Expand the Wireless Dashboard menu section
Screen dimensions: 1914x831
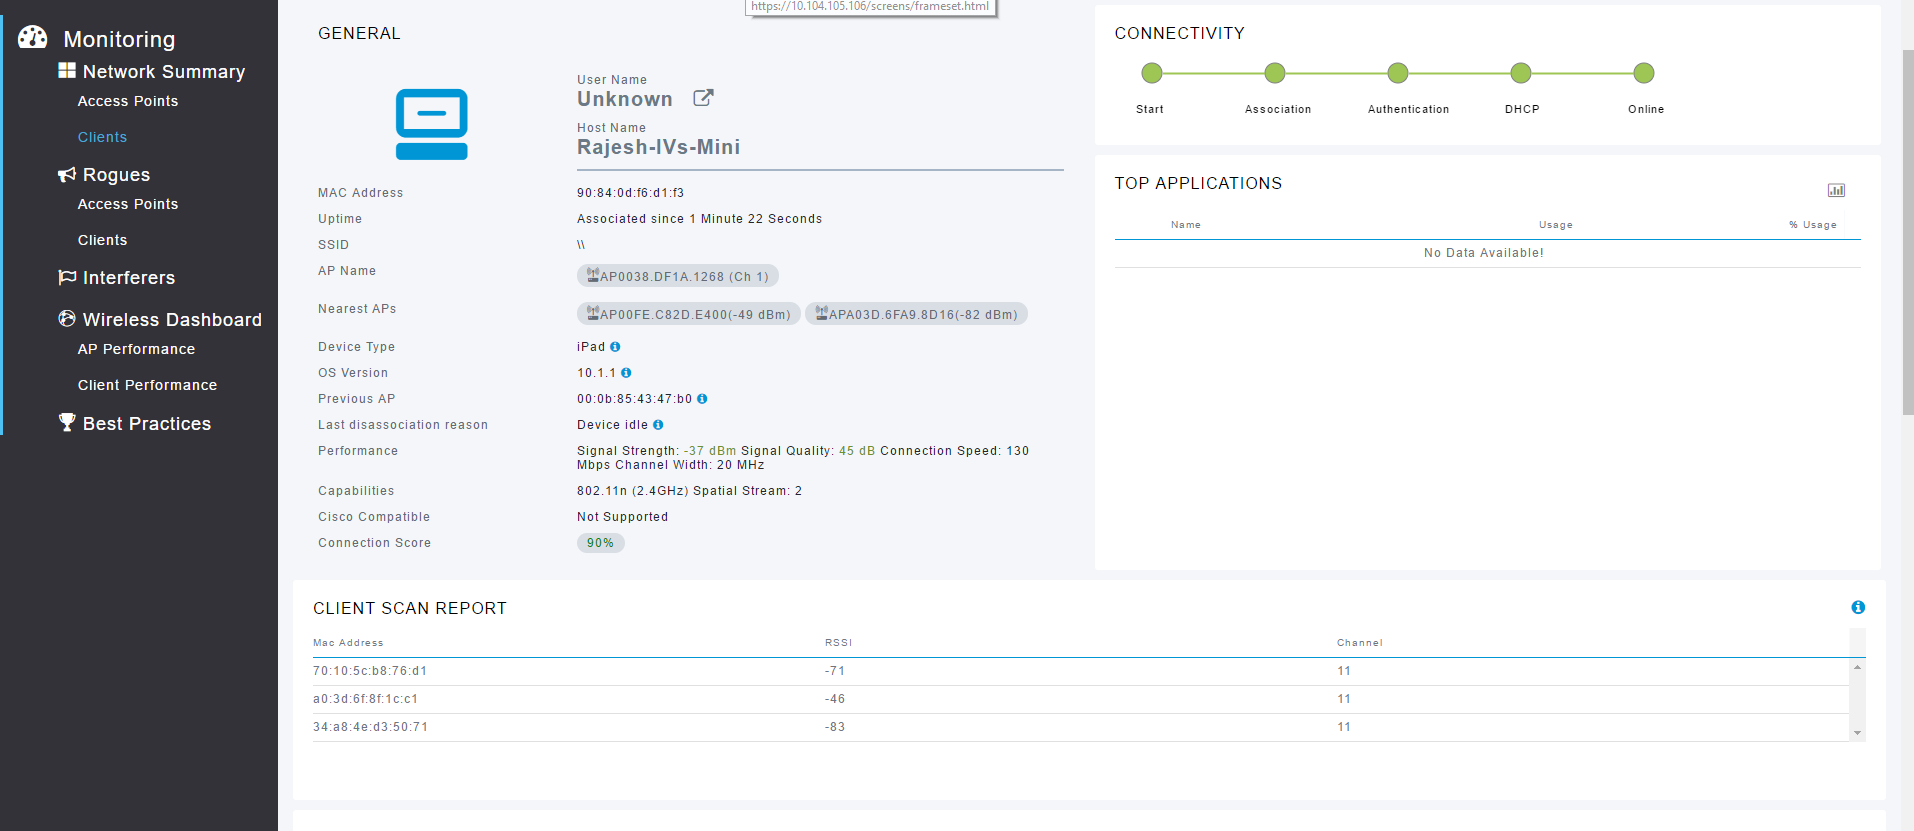point(160,320)
